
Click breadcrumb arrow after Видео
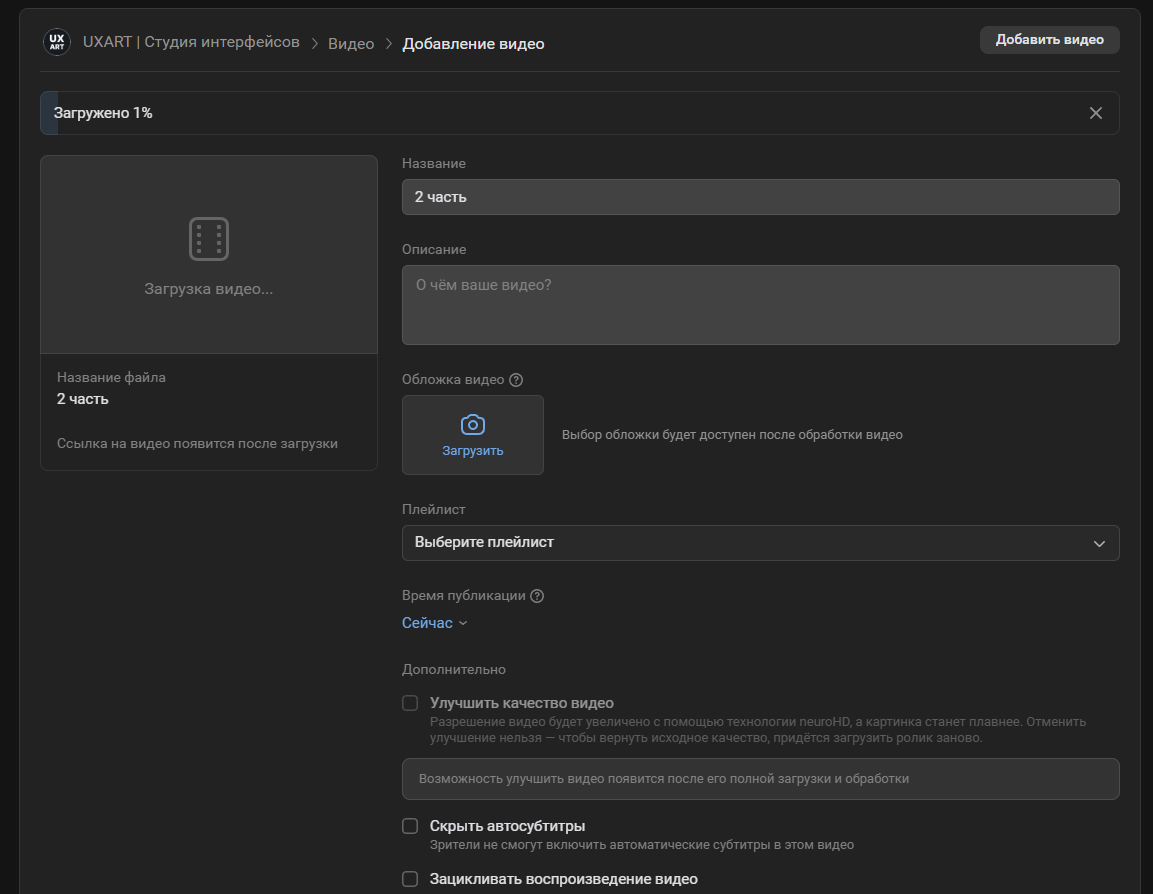389,44
